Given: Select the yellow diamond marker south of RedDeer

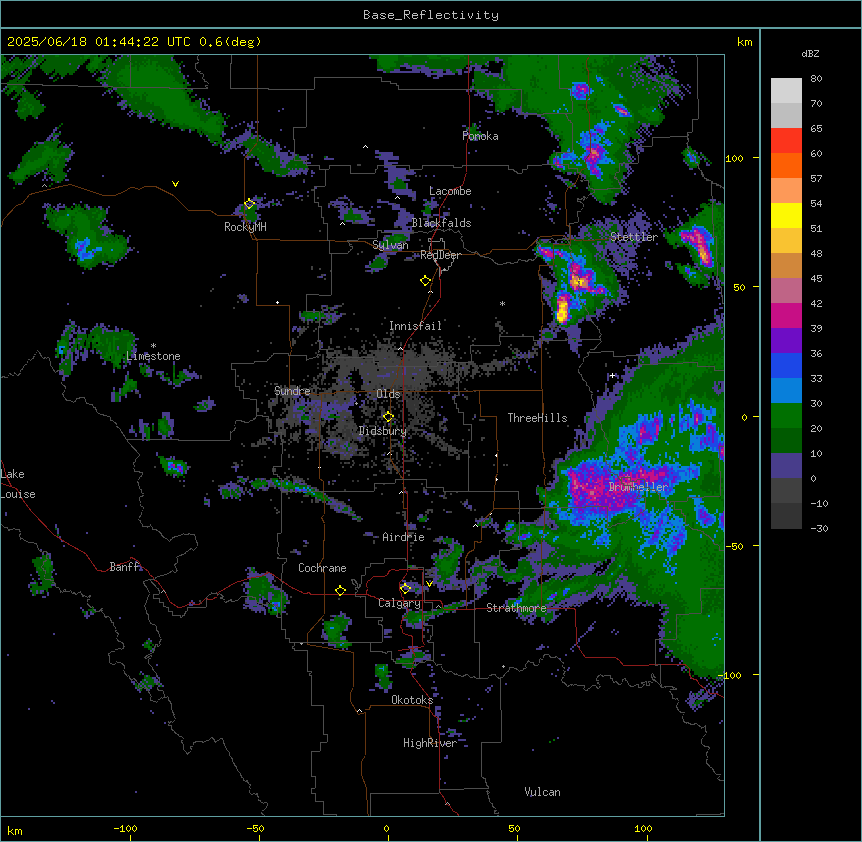Looking at the screenshot, I should click(425, 281).
